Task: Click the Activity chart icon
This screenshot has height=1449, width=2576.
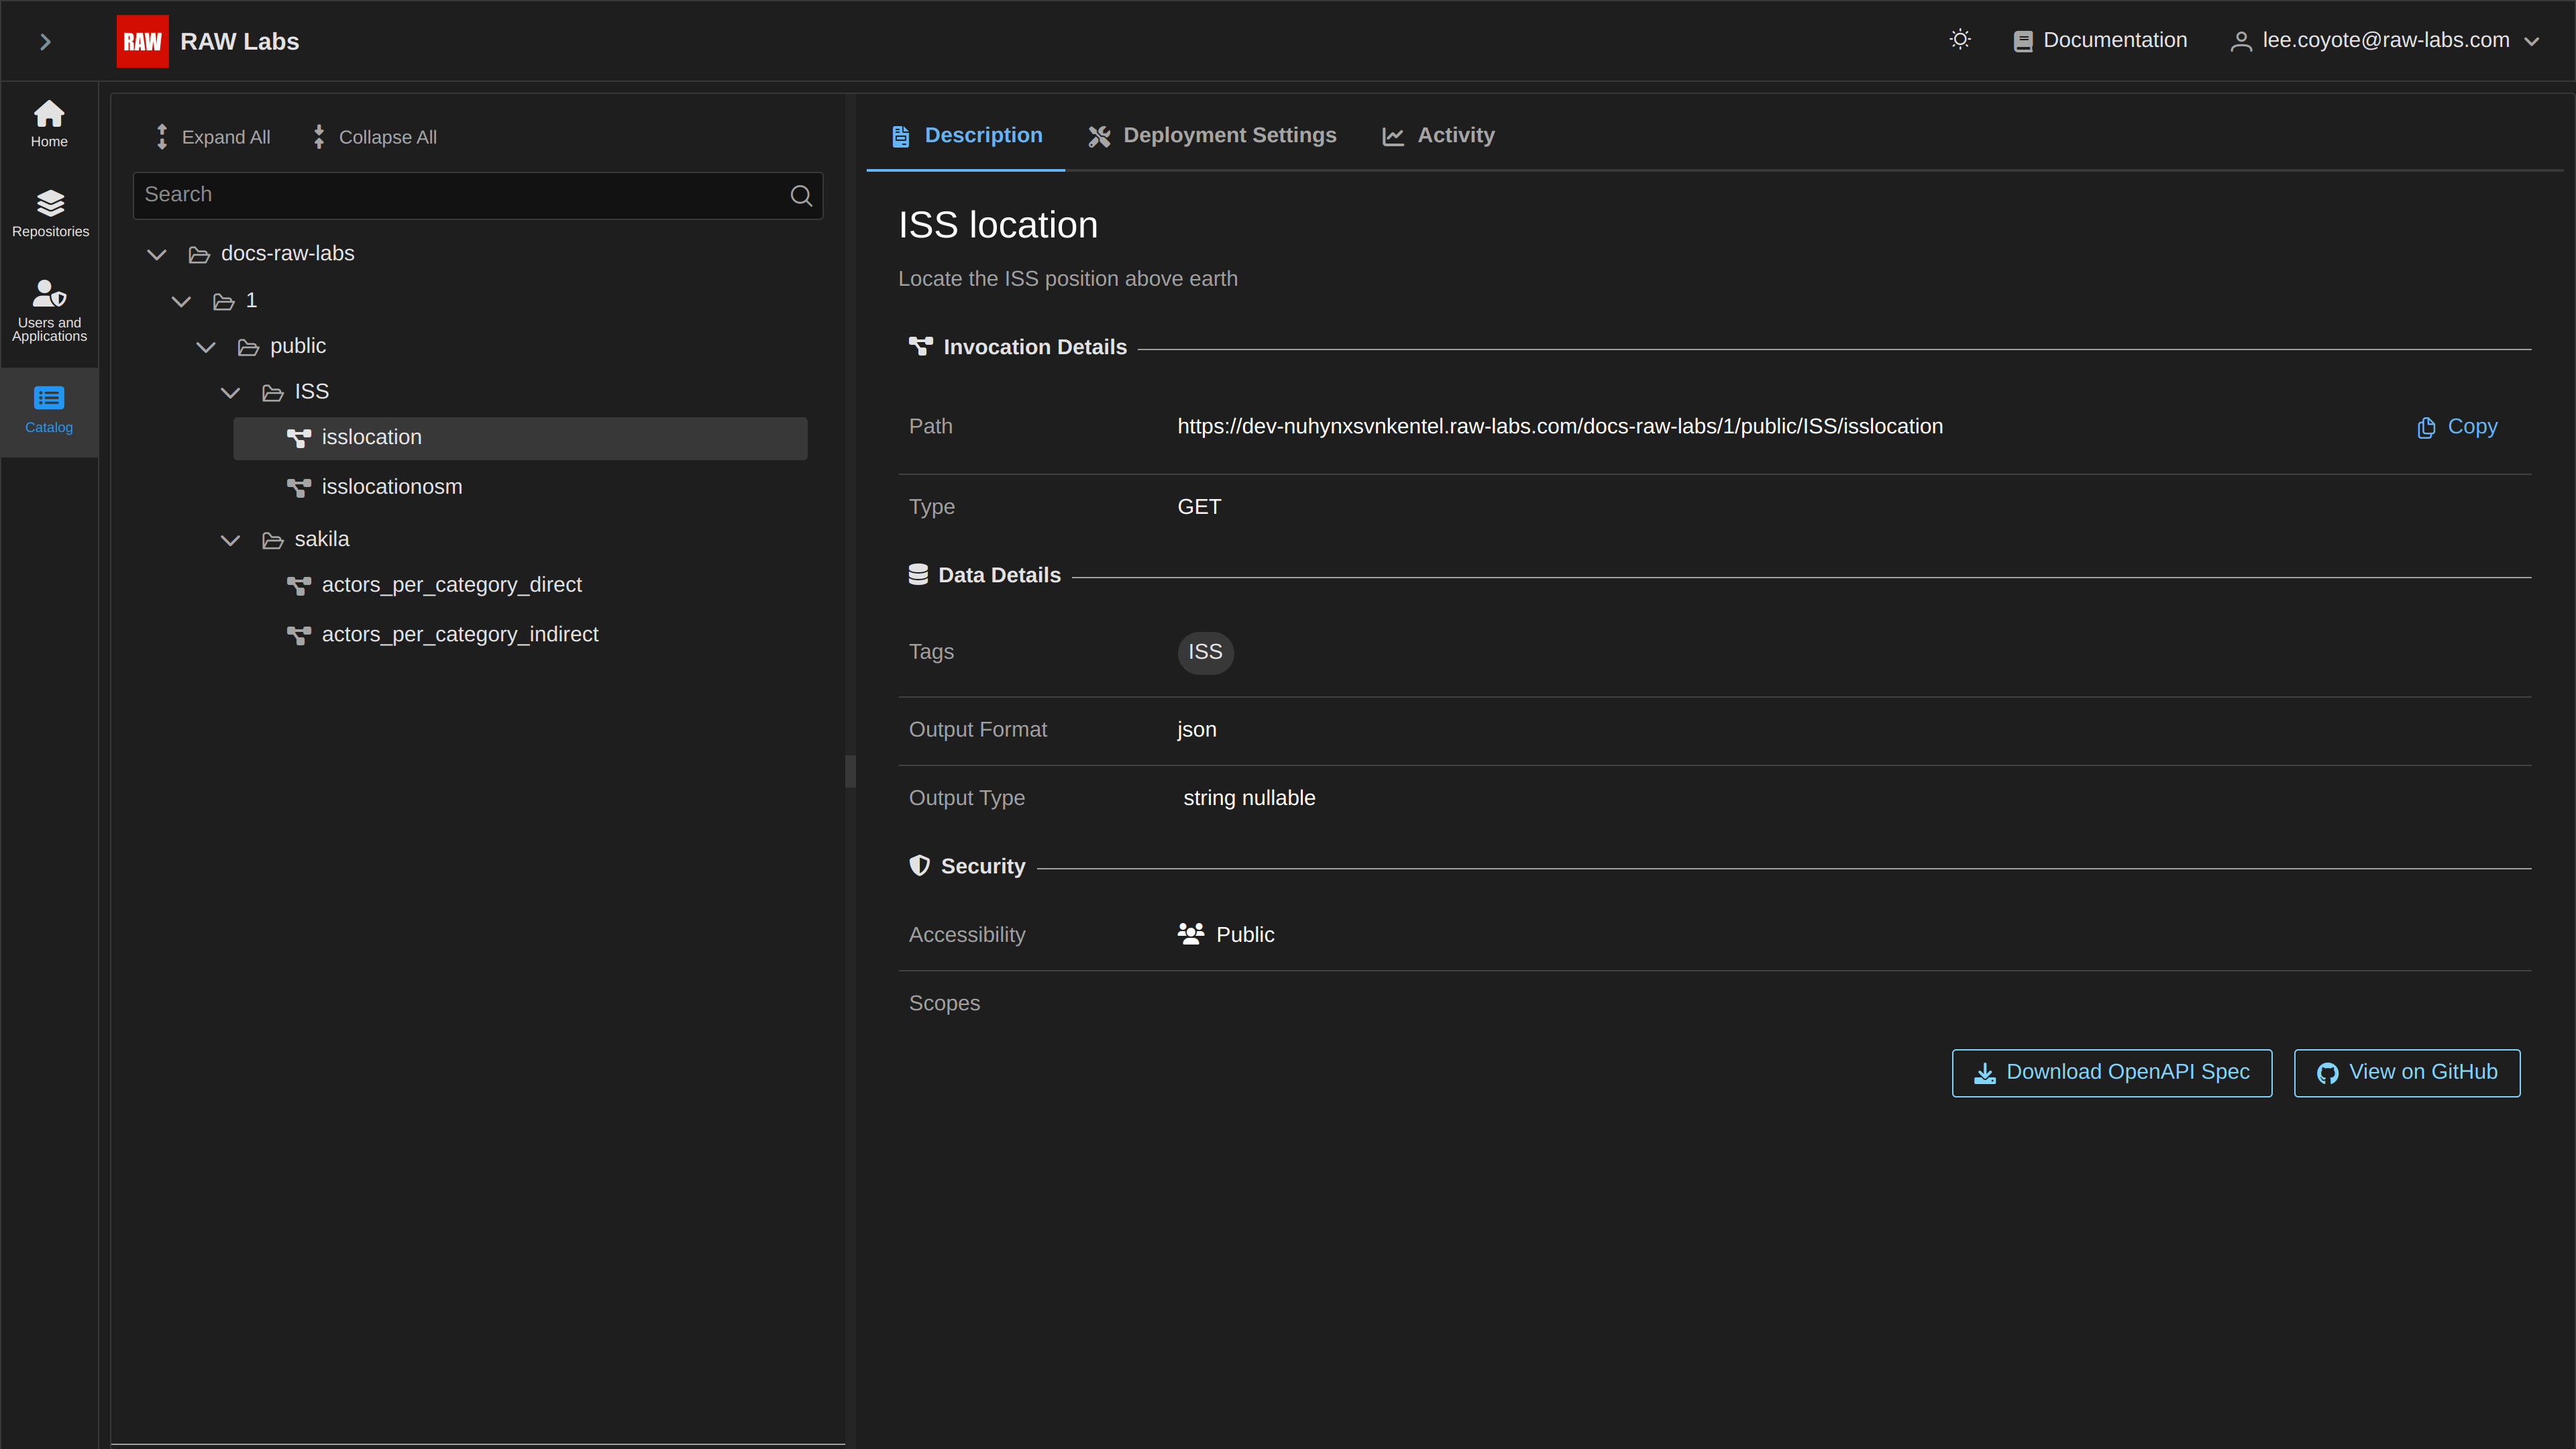Action: (x=1393, y=137)
